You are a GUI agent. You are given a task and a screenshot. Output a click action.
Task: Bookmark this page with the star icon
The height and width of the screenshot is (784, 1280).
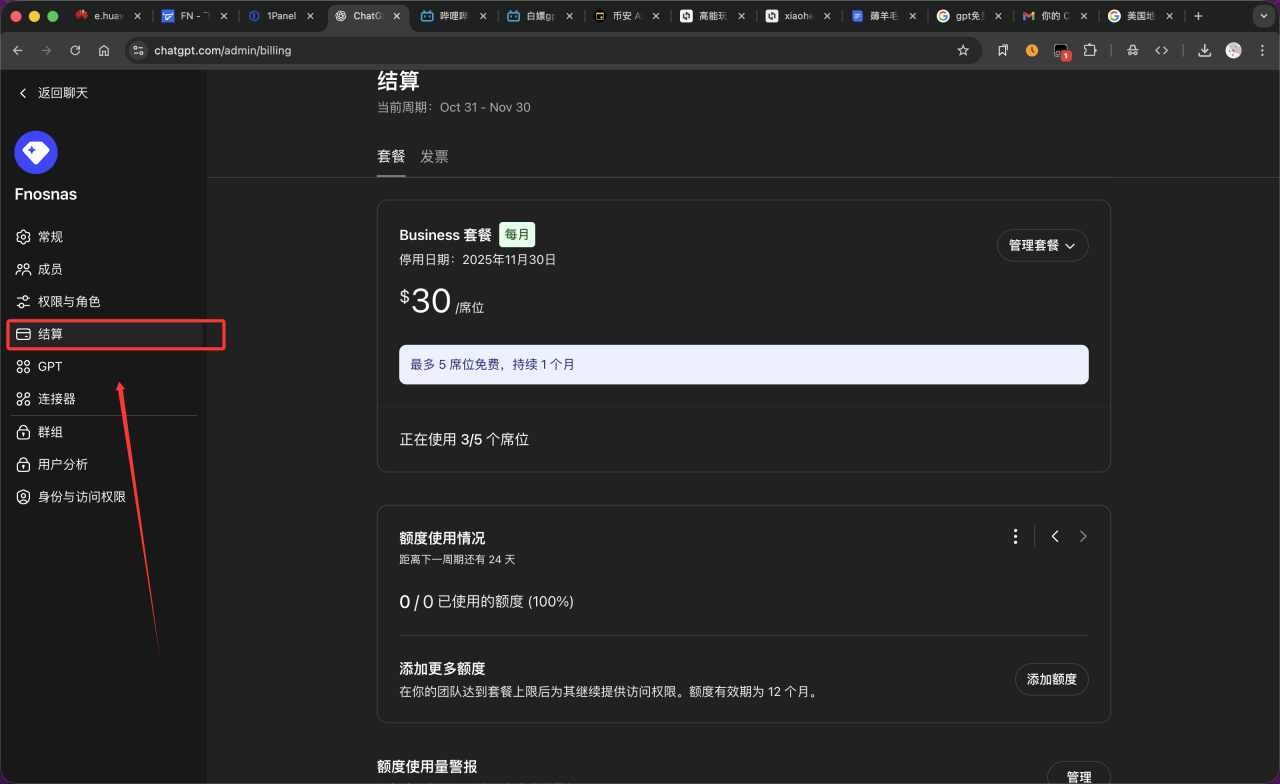pos(963,50)
